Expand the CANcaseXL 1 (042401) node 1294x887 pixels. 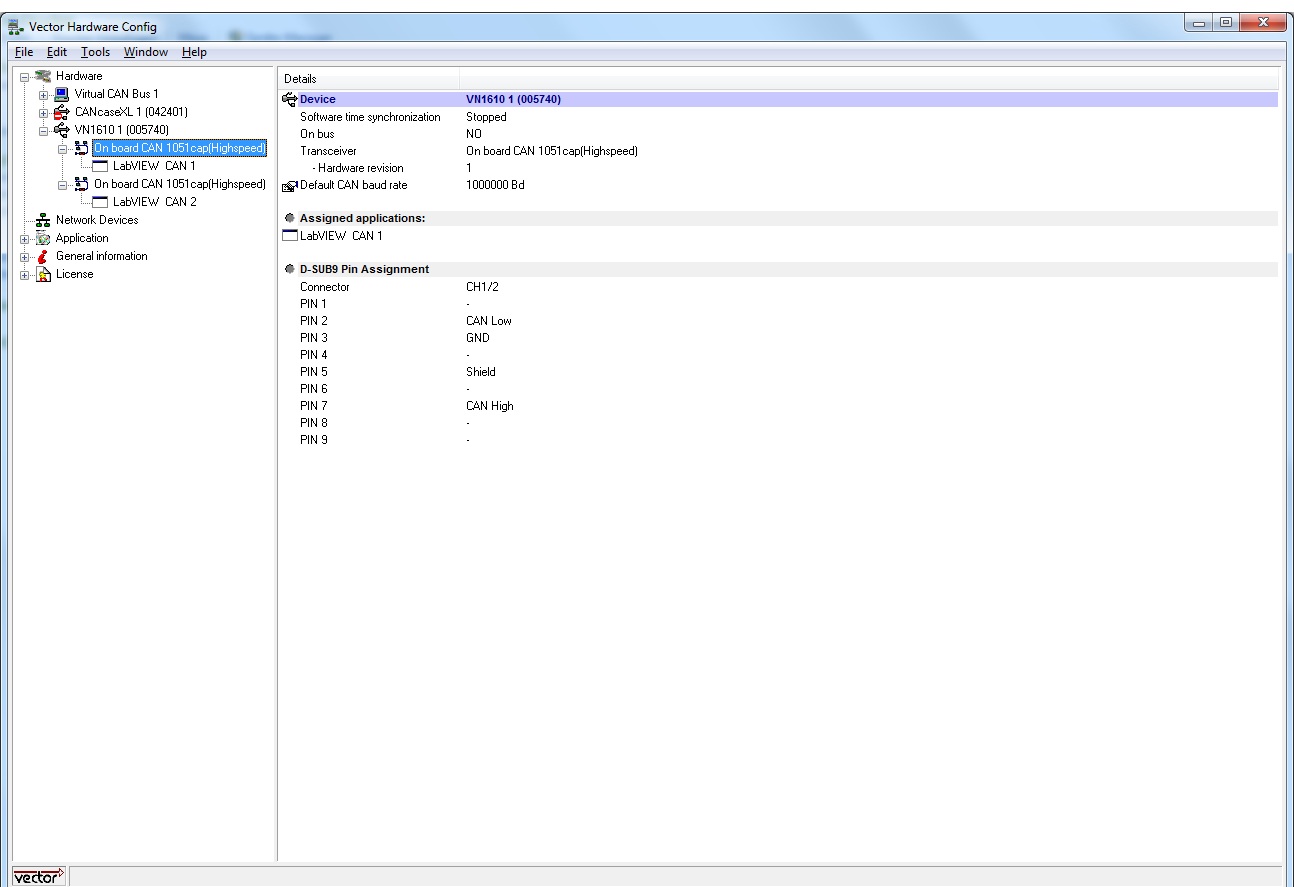point(44,112)
